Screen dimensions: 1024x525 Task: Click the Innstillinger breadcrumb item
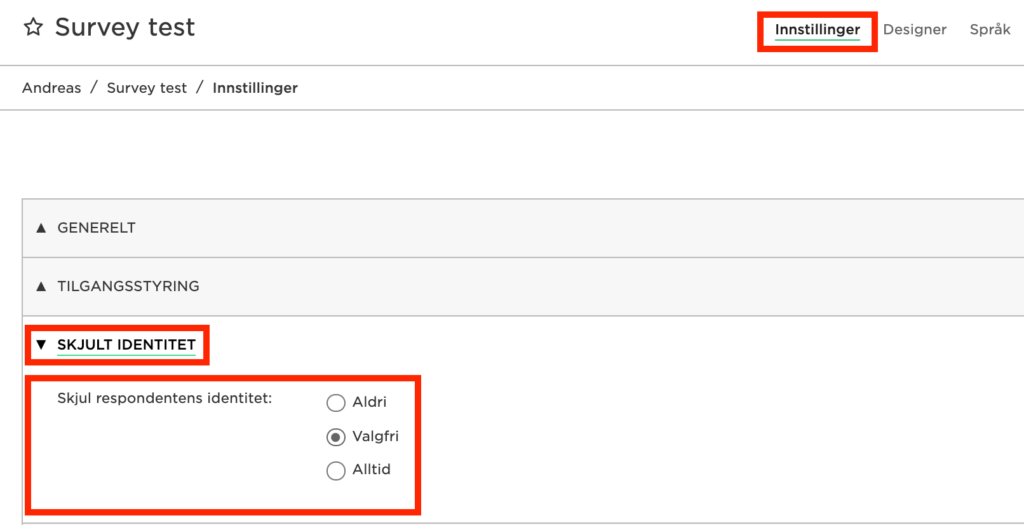pyautogui.click(x=255, y=88)
